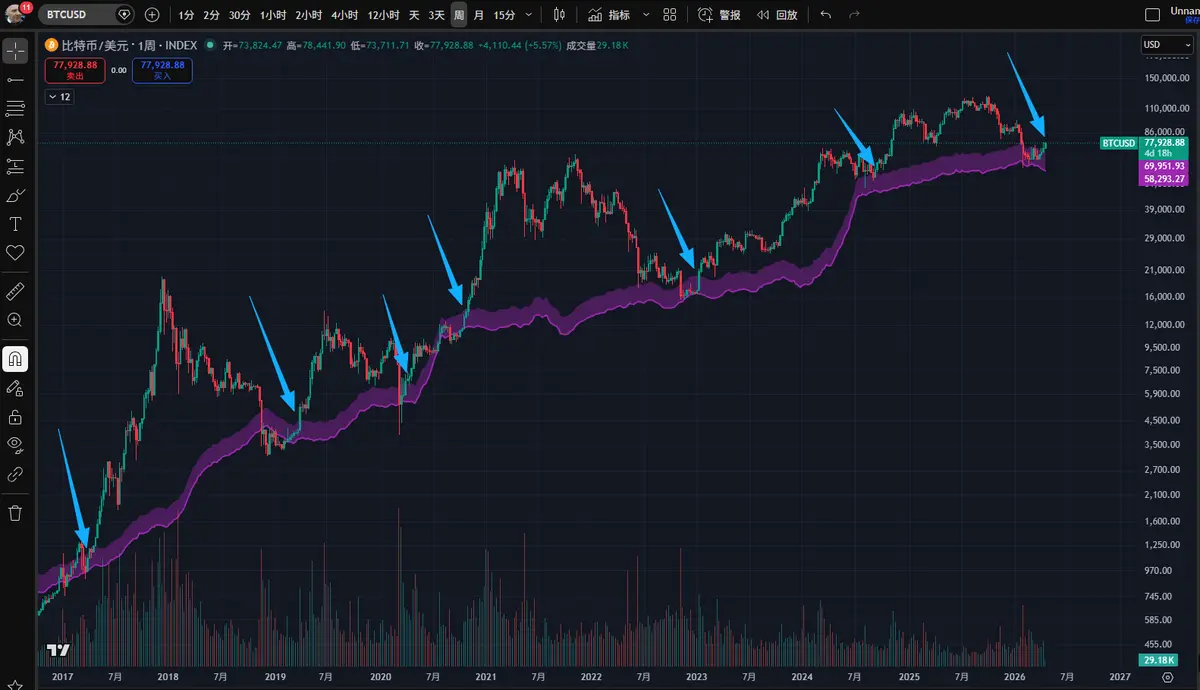Open the forecasting and measurement tools

(x=15, y=166)
